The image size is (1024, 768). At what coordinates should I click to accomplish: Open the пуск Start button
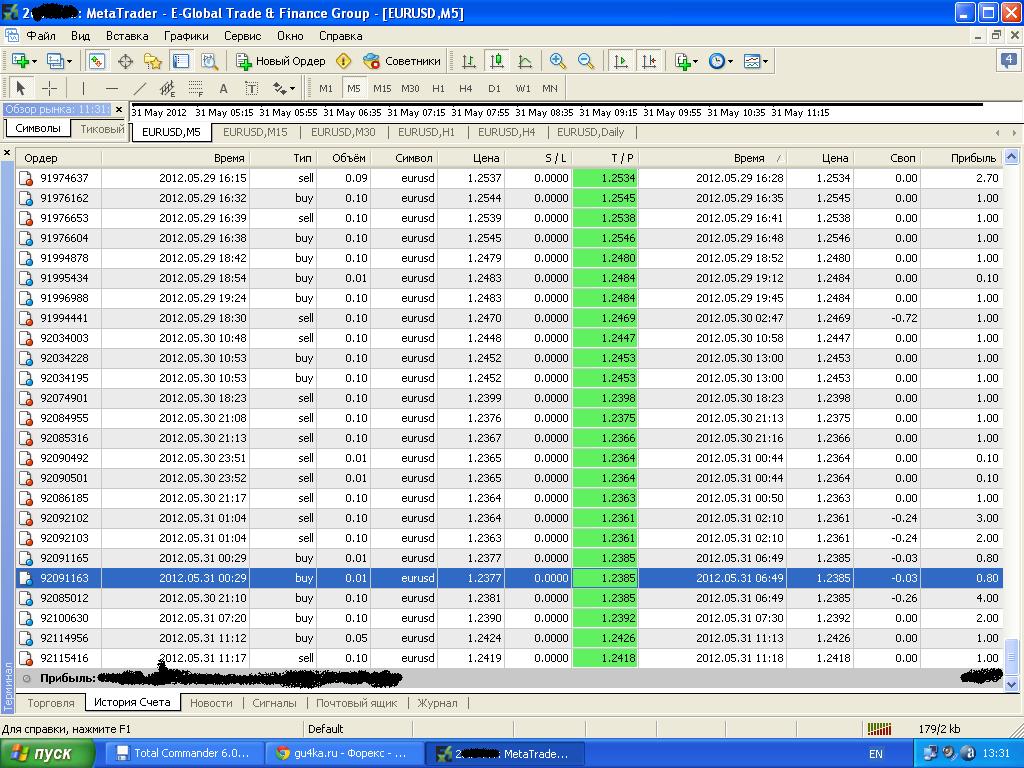point(47,754)
